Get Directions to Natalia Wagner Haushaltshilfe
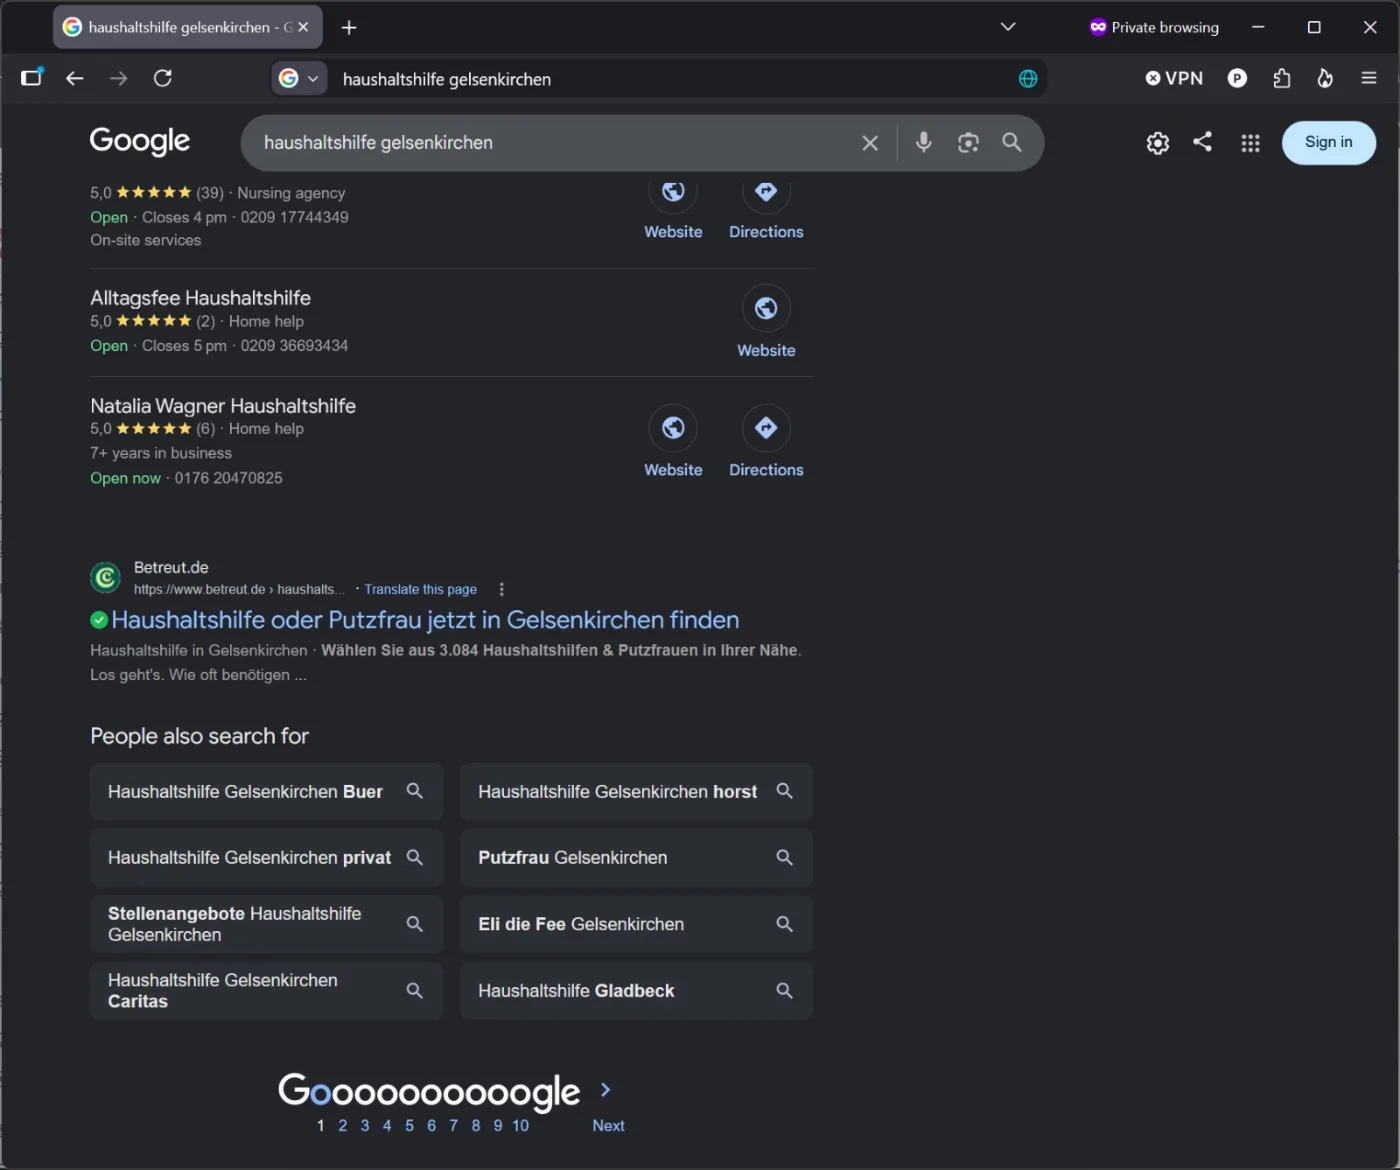 tap(766, 441)
